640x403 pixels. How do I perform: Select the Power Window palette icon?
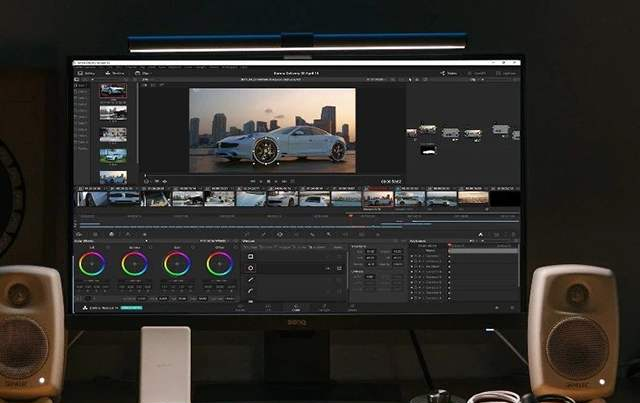(x=280, y=234)
